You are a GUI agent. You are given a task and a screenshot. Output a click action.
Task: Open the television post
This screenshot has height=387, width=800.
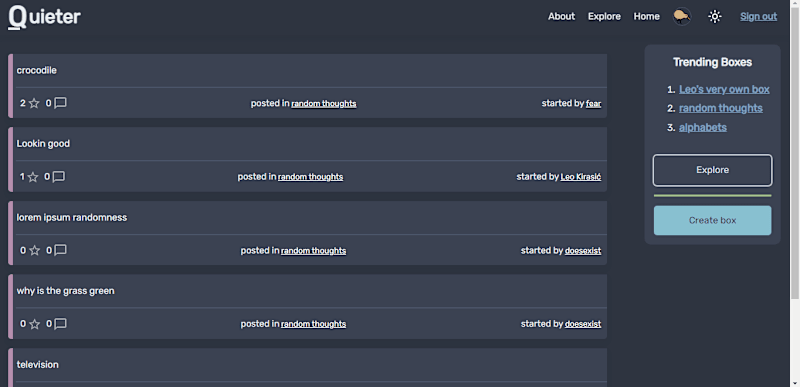(x=38, y=365)
